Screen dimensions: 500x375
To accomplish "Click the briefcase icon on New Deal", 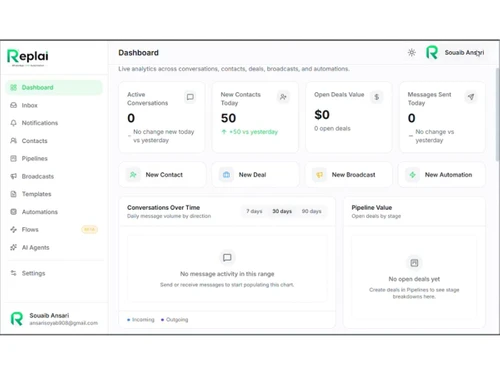I will click(x=226, y=175).
